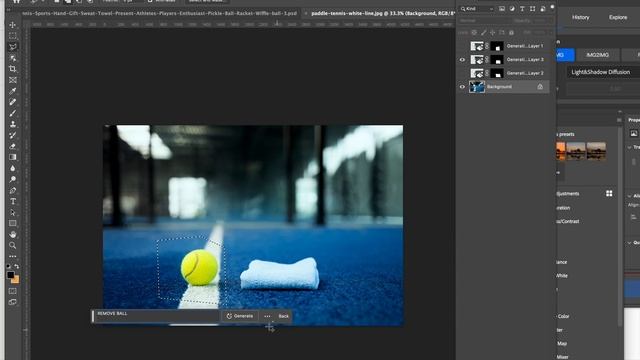
Task: Select the Generative Layer 3 layer thumbnail
Action: pos(477,60)
